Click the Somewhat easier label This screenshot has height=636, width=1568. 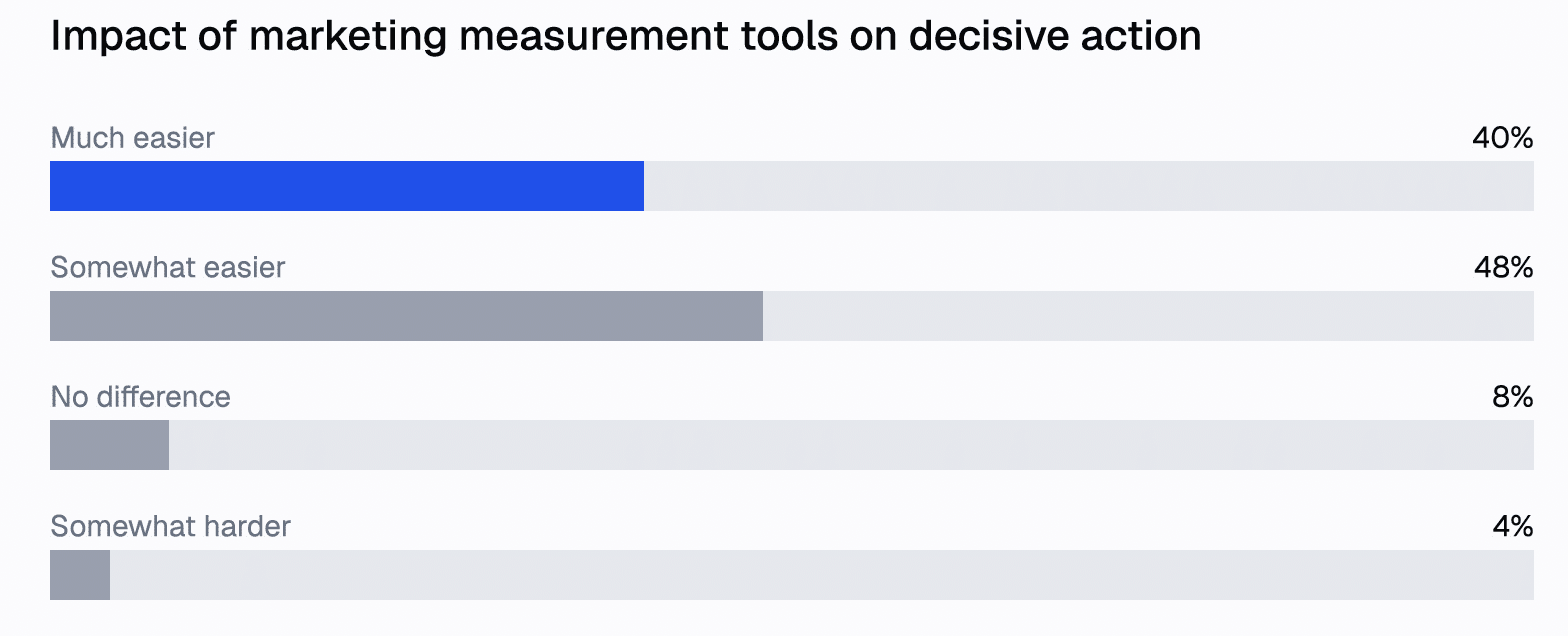tap(168, 267)
